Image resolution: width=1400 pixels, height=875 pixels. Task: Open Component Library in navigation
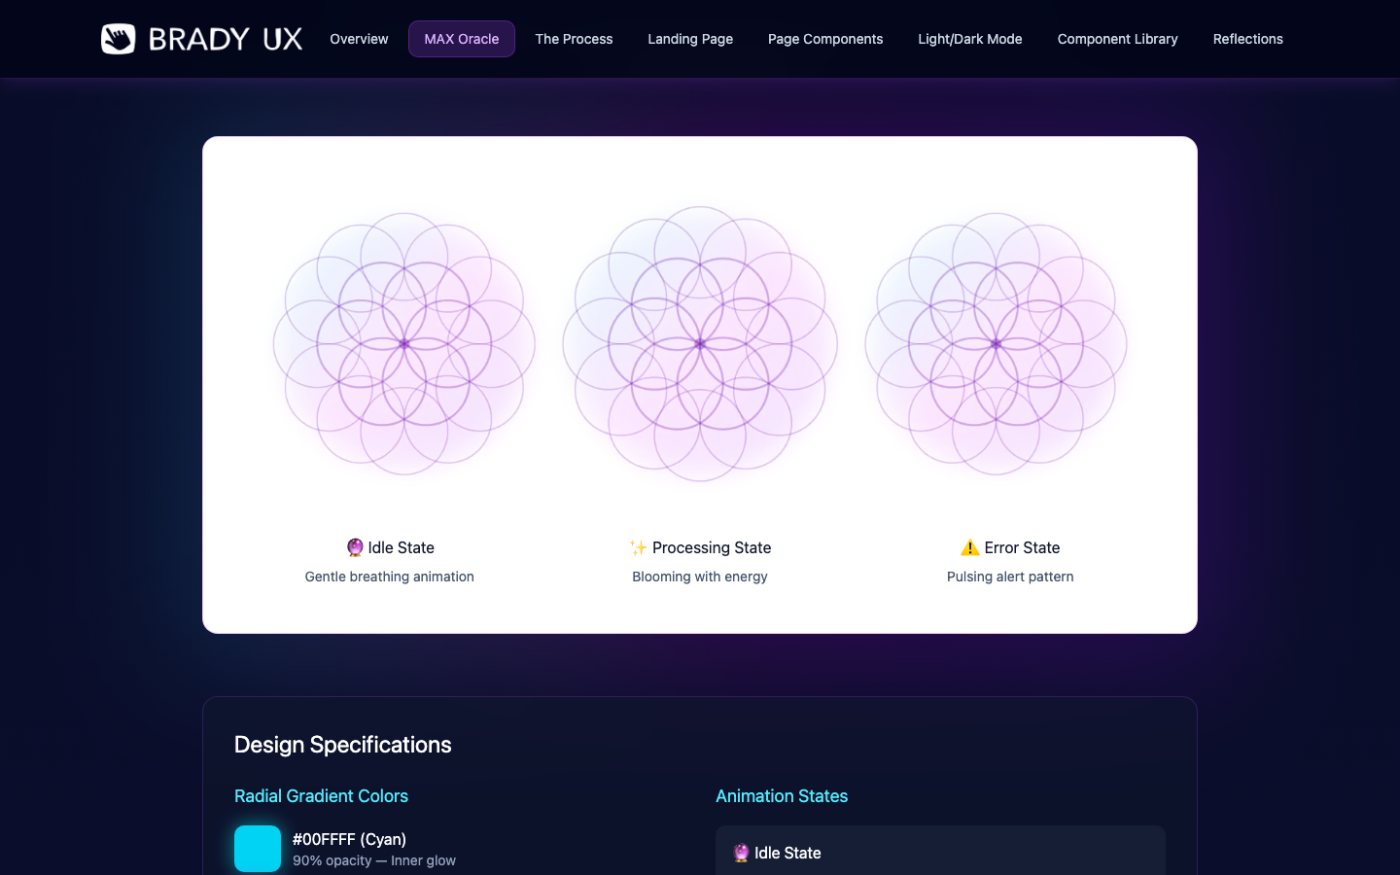point(1117,39)
